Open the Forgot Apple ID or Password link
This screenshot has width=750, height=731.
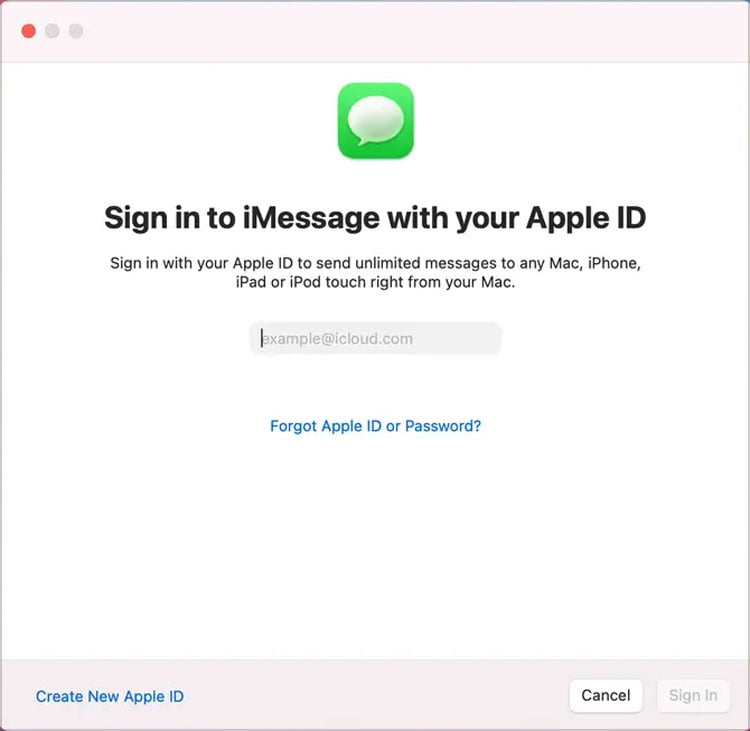[375, 426]
